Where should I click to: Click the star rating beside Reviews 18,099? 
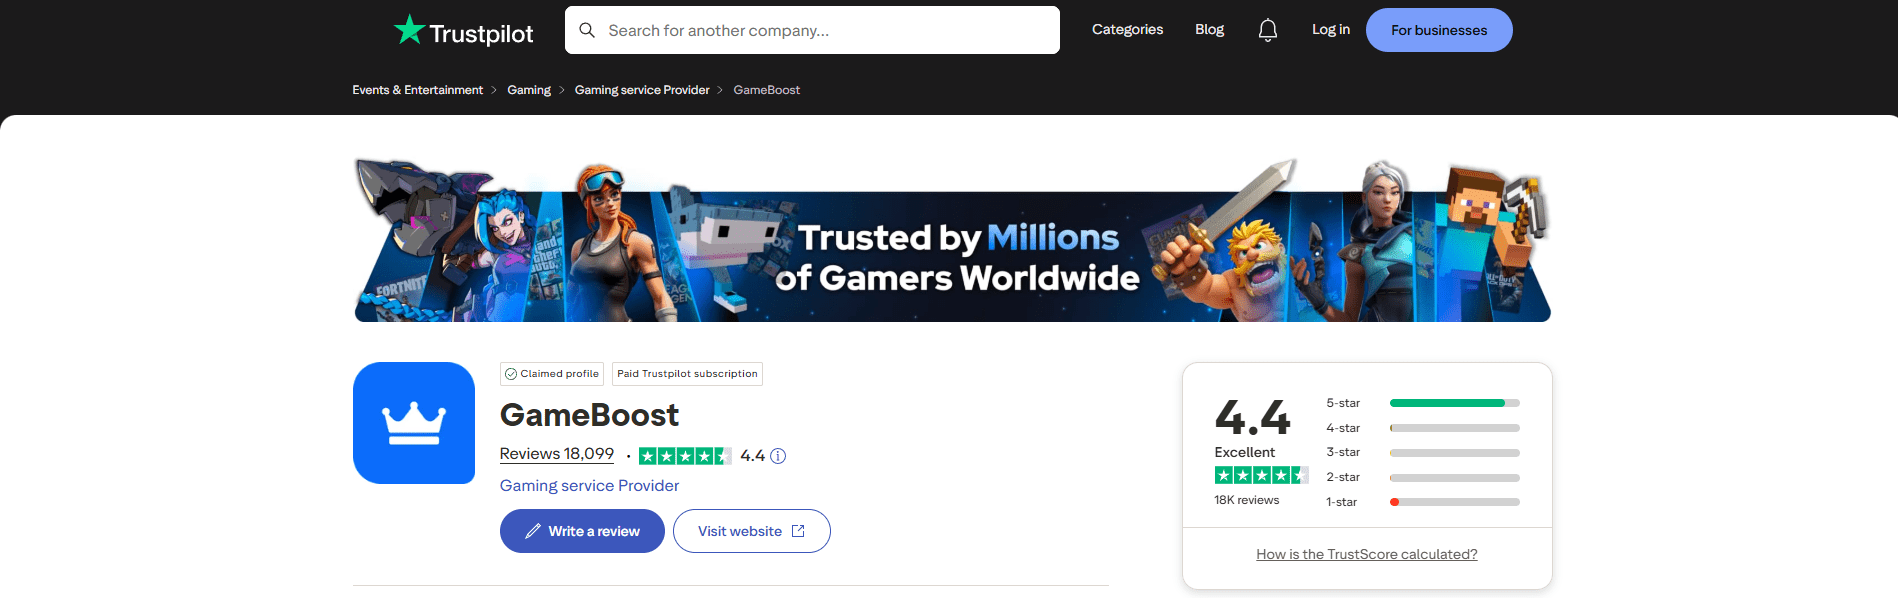pos(685,456)
